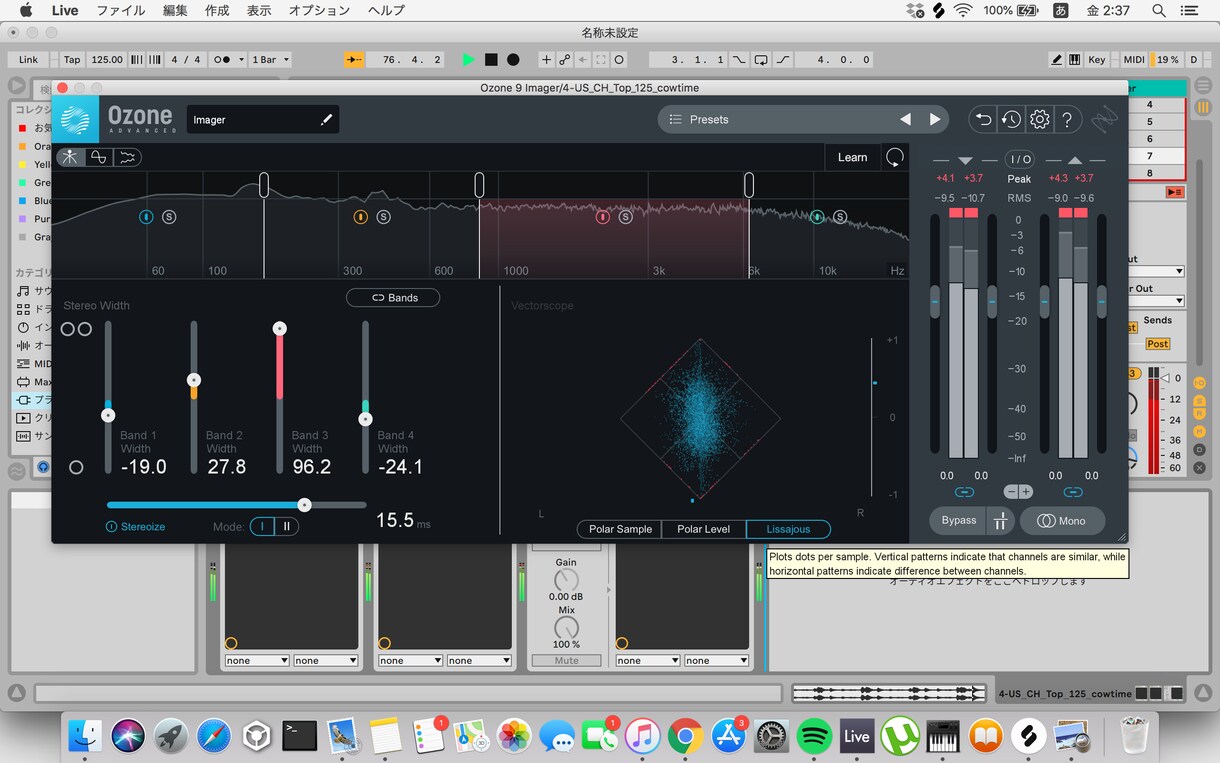Open the オプション menu in menu bar
The height and width of the screenshot is (763, 1220).
pyautogui.click(x=319, y=11)
